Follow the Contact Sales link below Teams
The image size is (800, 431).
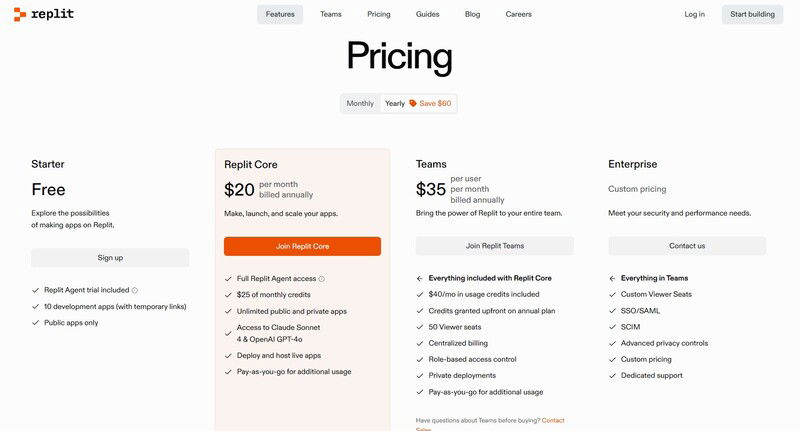(553, 421)
